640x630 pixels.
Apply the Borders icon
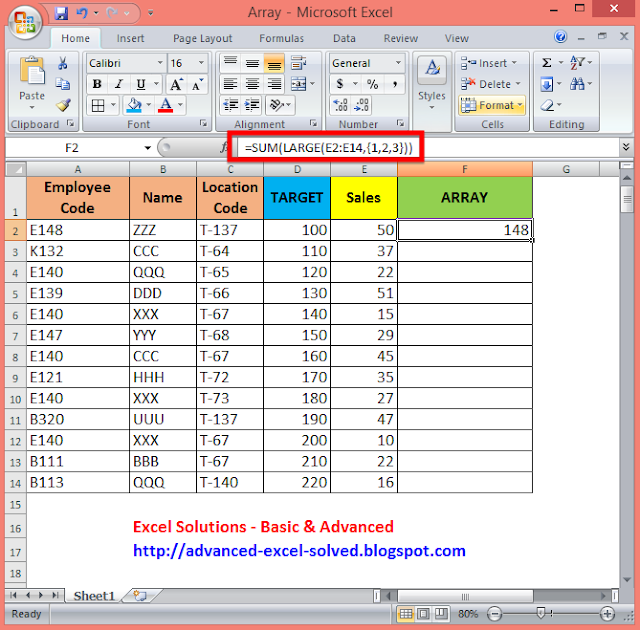coord(98,106)
